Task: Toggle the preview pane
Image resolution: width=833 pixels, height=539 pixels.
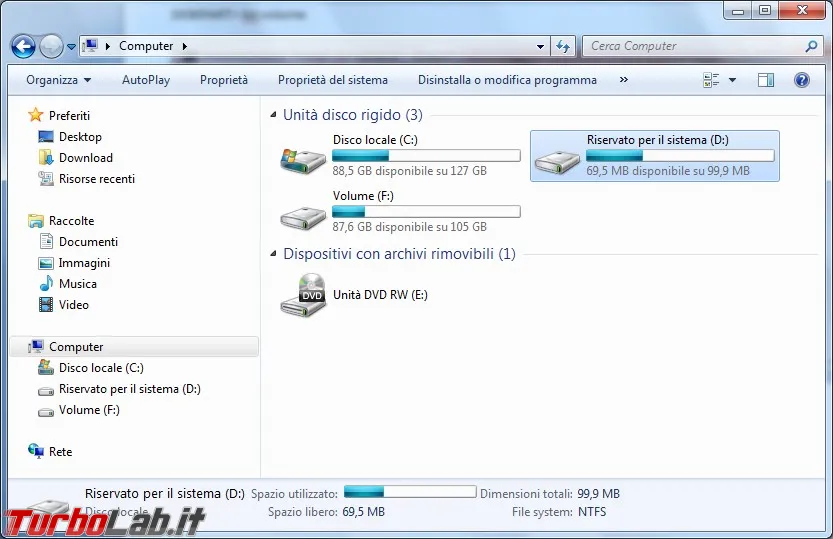Action: [766, 80]
